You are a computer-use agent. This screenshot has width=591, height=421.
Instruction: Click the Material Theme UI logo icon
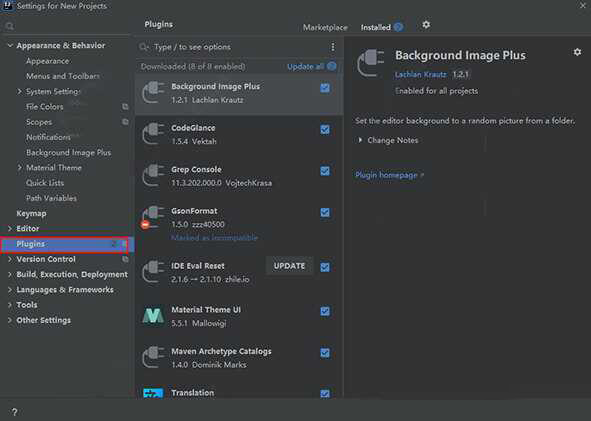click(153, 316)
